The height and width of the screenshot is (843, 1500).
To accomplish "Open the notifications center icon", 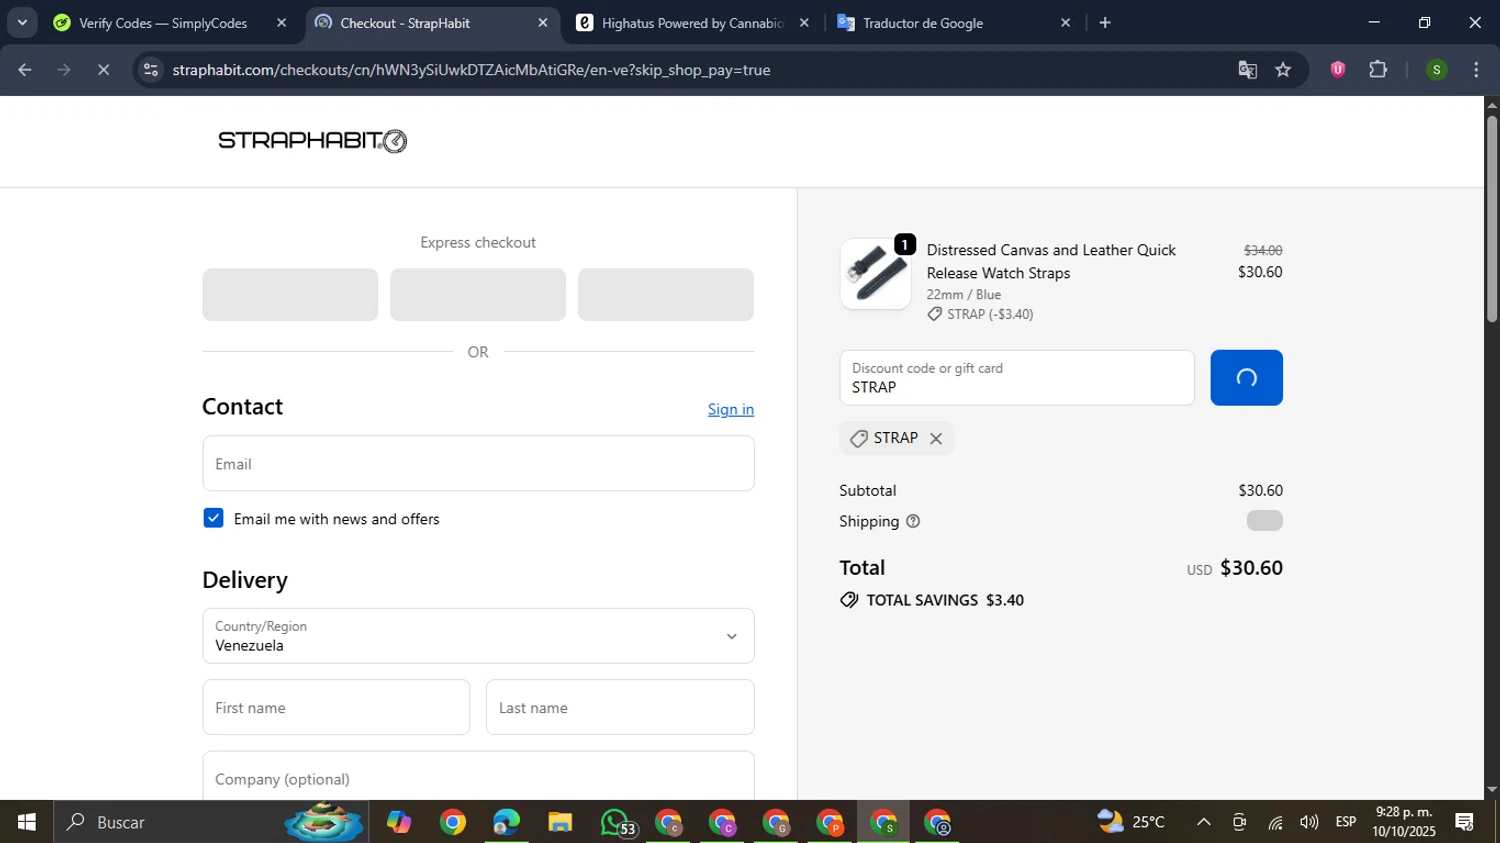I will [x=1465, y=822].
